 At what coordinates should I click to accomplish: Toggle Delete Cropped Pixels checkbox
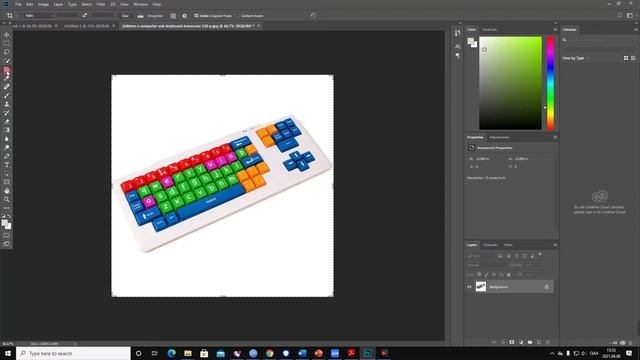click(196, 16)
